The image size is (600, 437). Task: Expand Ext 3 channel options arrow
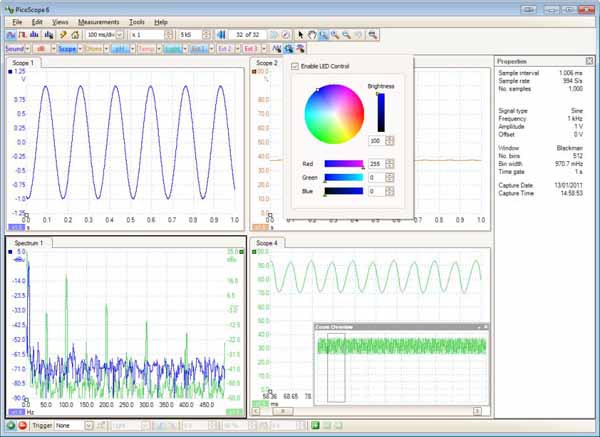coord(263,49)
